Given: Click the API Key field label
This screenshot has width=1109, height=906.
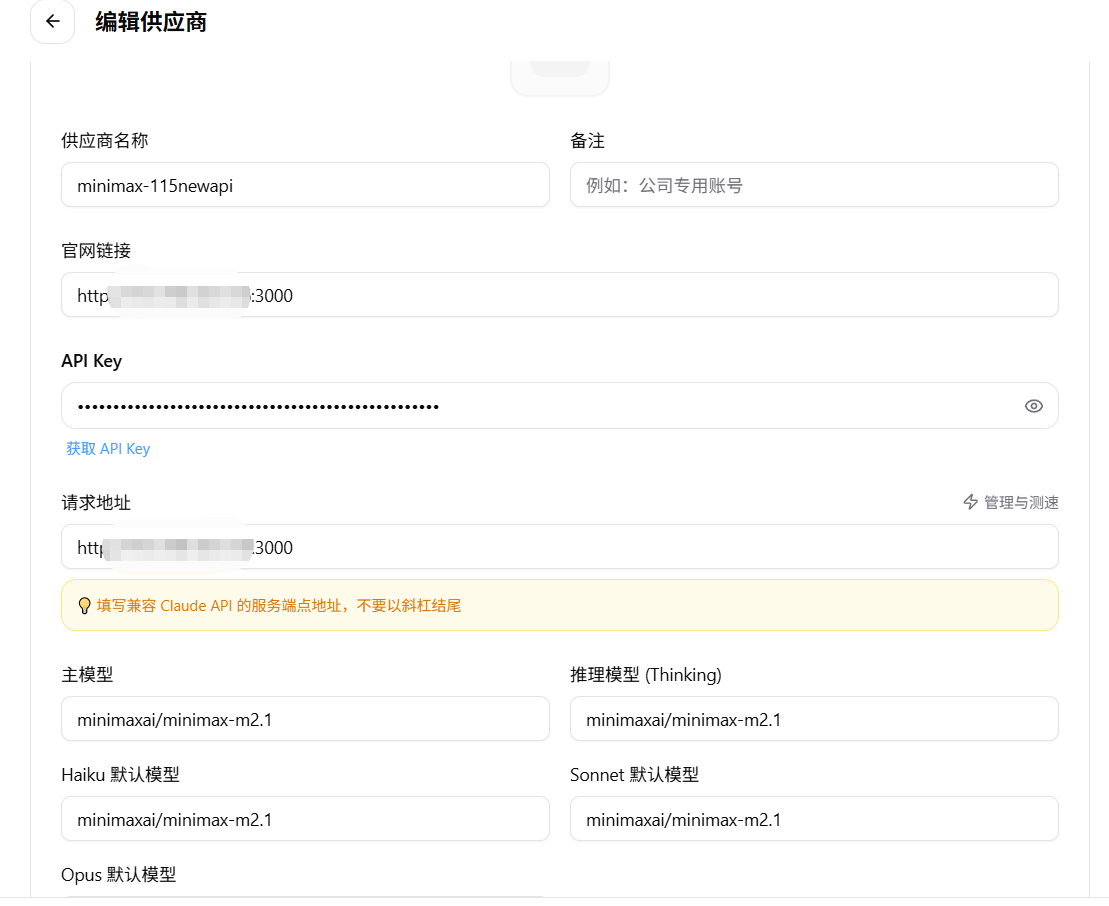Looking at the screenshot, I should point(91,361).
